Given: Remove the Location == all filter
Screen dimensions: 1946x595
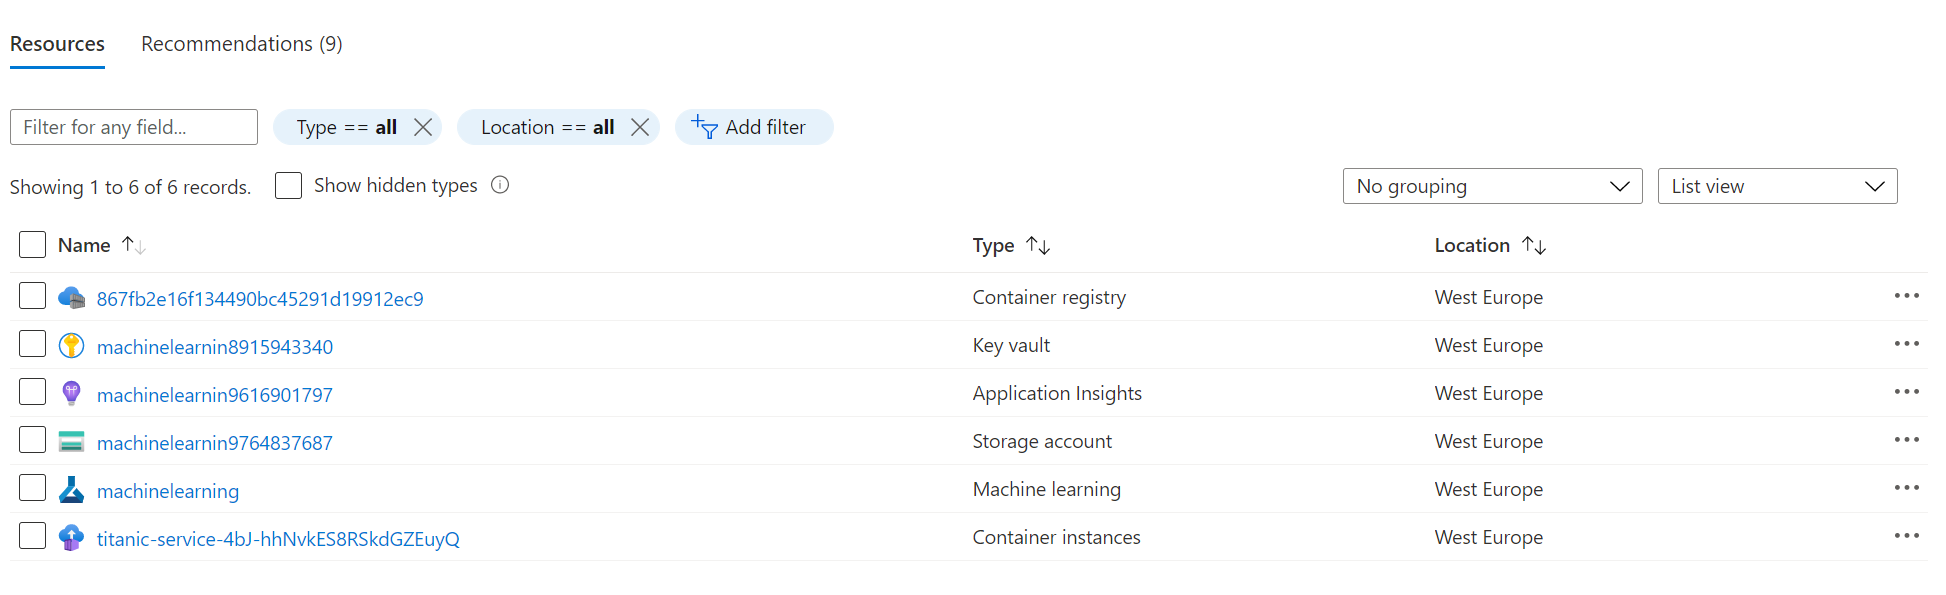Looking at the screenshot, I should (640, 127).
